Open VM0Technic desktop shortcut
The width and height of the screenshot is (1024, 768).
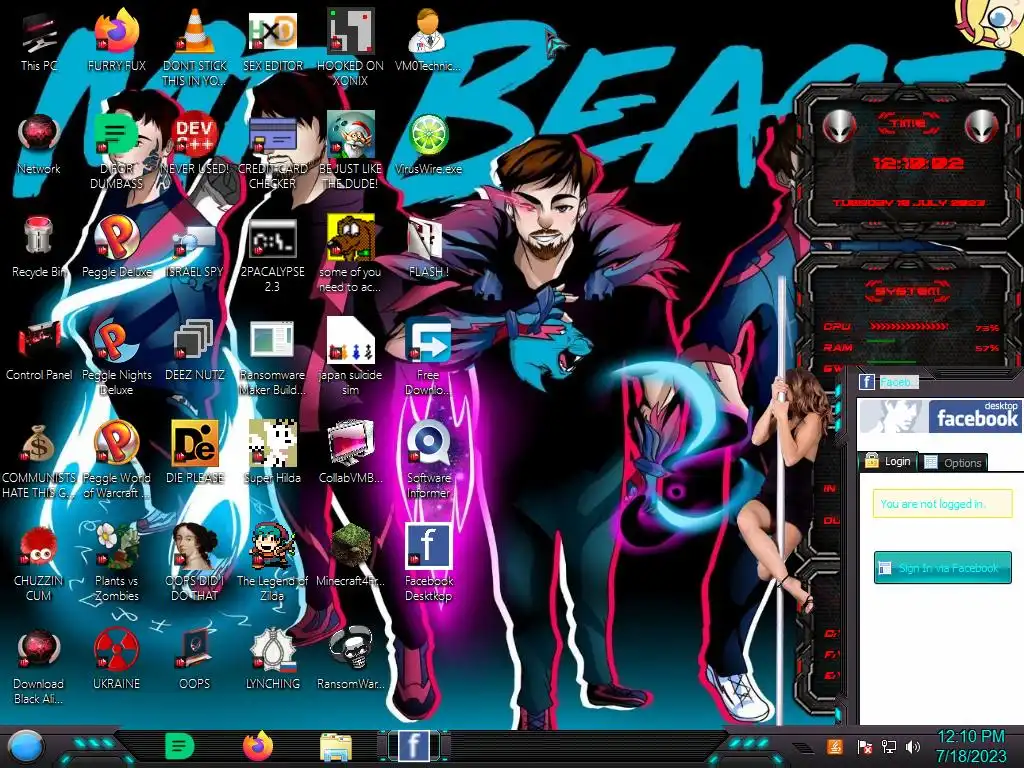(428, 41)
